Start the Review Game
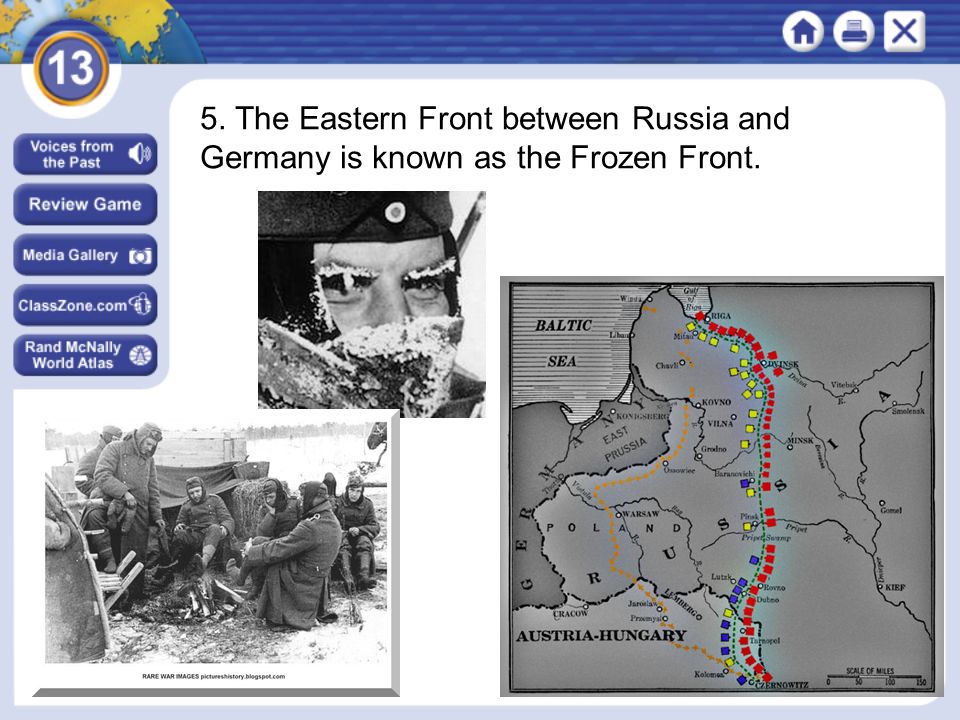The height and width of the screenshot is (720, 960). click(85, 204)
